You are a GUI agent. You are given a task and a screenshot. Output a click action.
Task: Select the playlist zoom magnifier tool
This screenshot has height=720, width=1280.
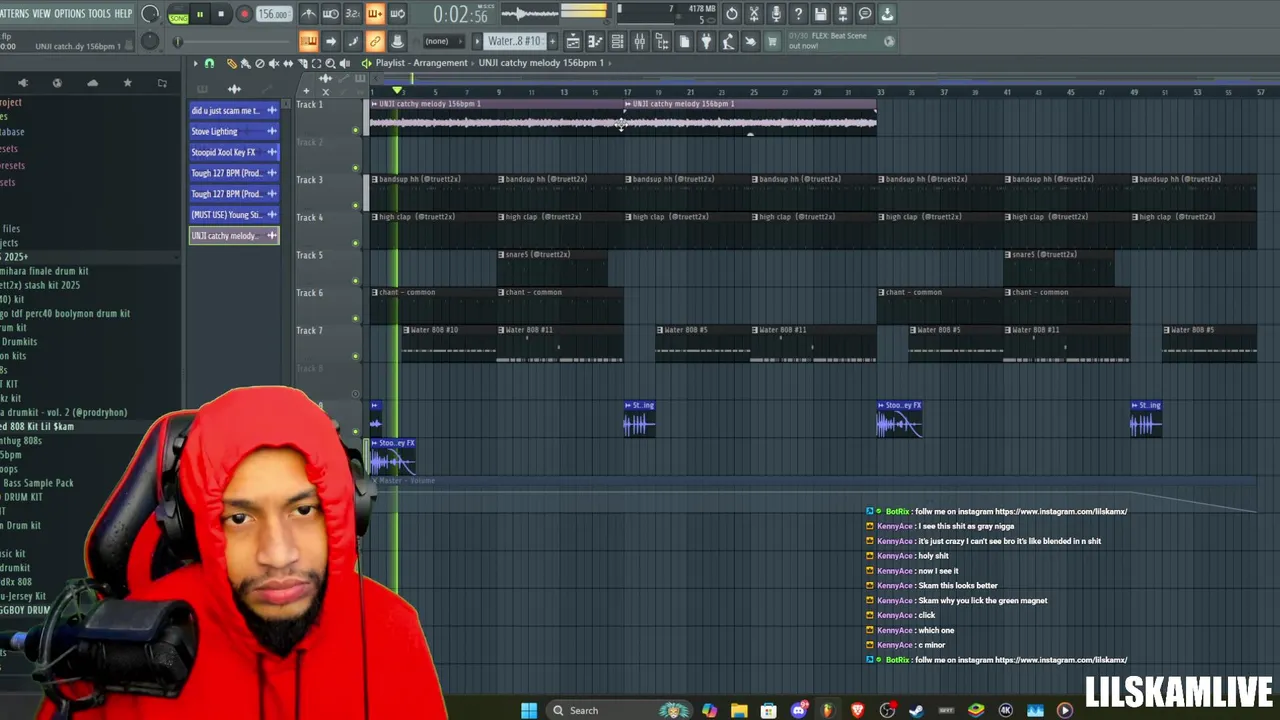(330, 63)
